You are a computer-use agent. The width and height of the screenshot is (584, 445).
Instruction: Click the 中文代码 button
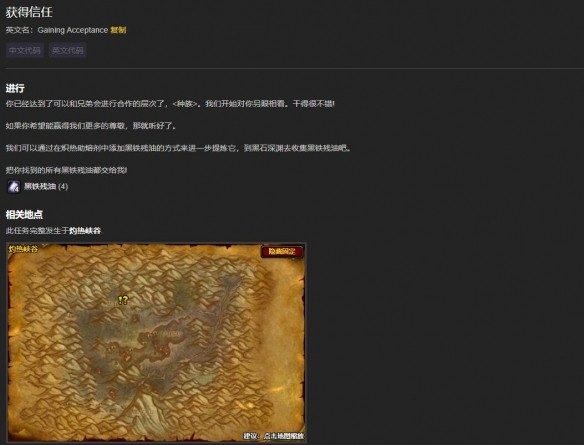25,50
